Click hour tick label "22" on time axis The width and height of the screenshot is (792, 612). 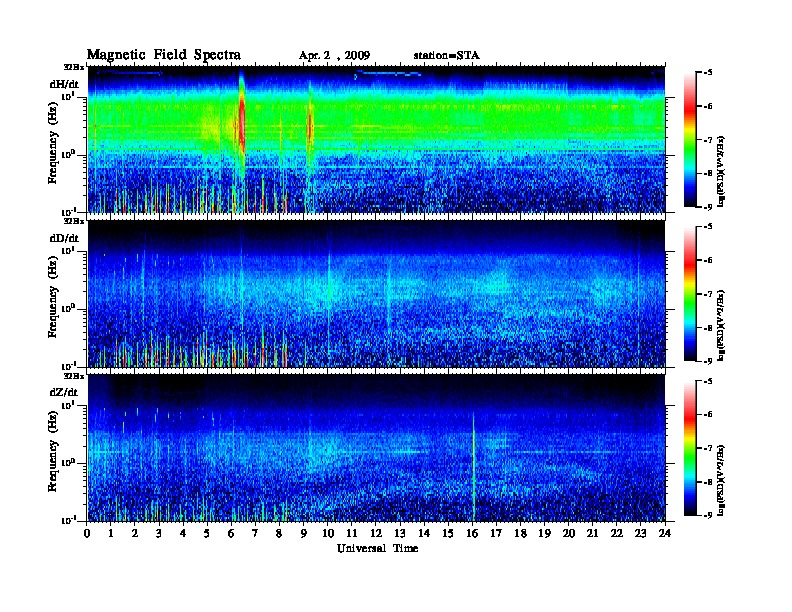point(617,533)
